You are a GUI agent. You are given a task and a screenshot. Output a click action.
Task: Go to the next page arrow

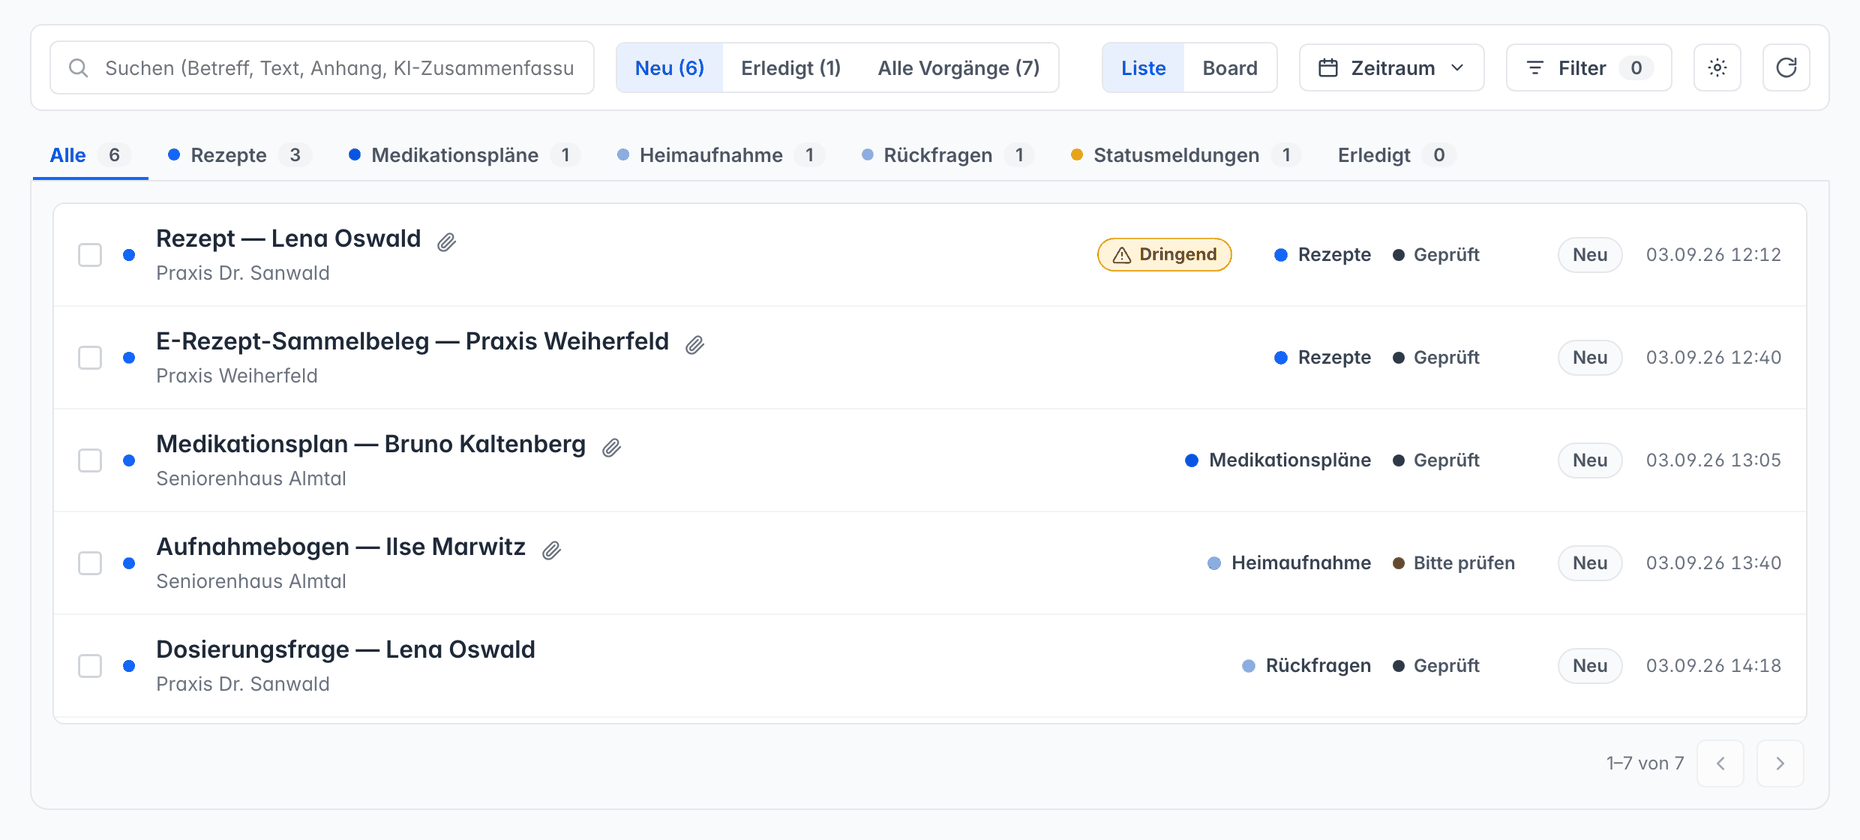click(x=1780, y=764)
